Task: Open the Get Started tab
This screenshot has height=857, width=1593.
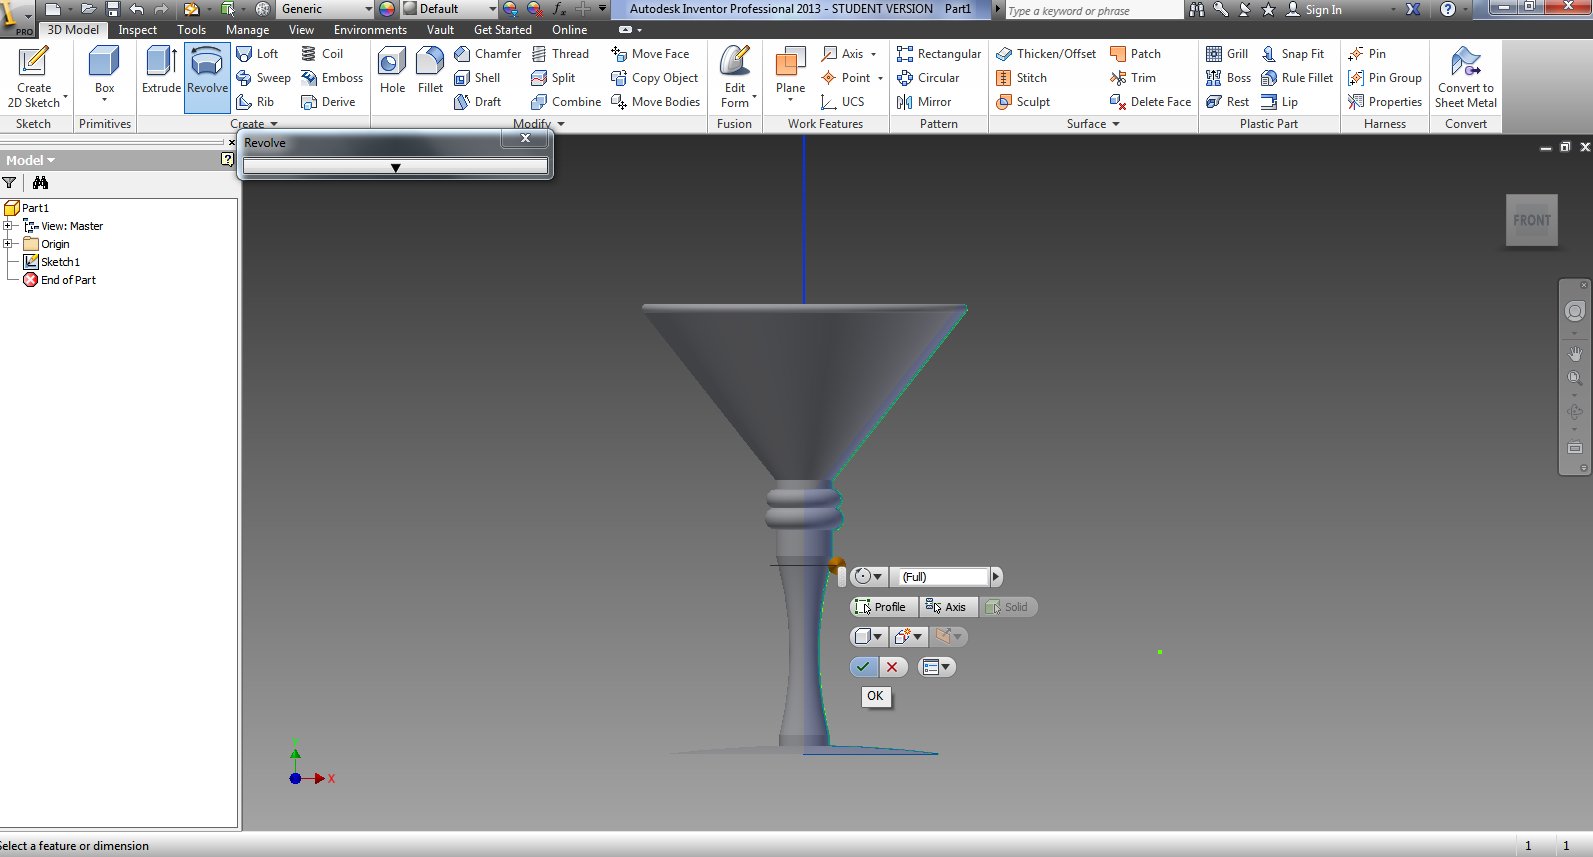Action: [x=503, y=30]
